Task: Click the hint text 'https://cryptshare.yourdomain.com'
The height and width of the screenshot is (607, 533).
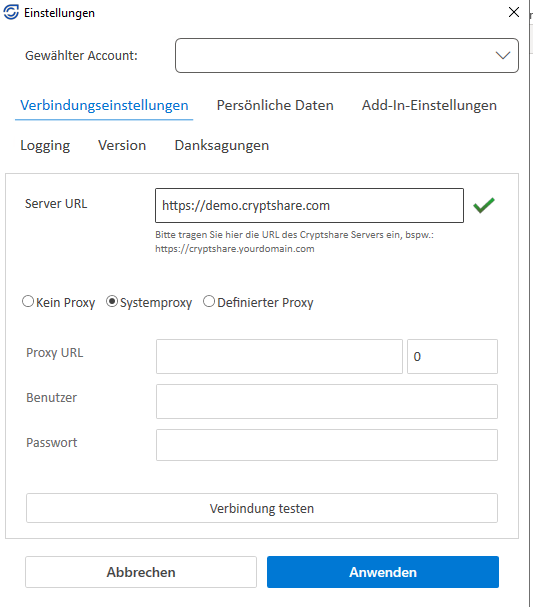Action: coord(235,249)
